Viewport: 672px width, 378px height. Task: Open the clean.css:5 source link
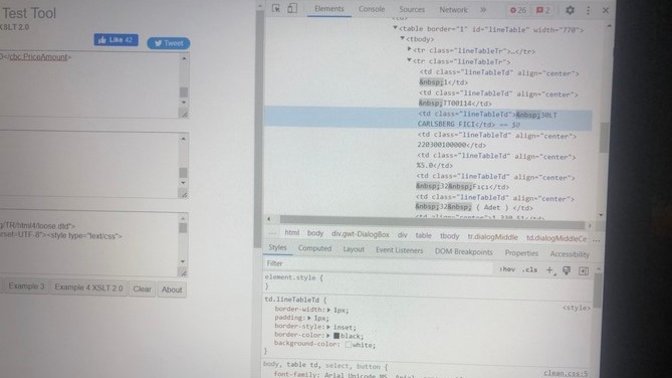pyautogui.click(x=565, y=373)
